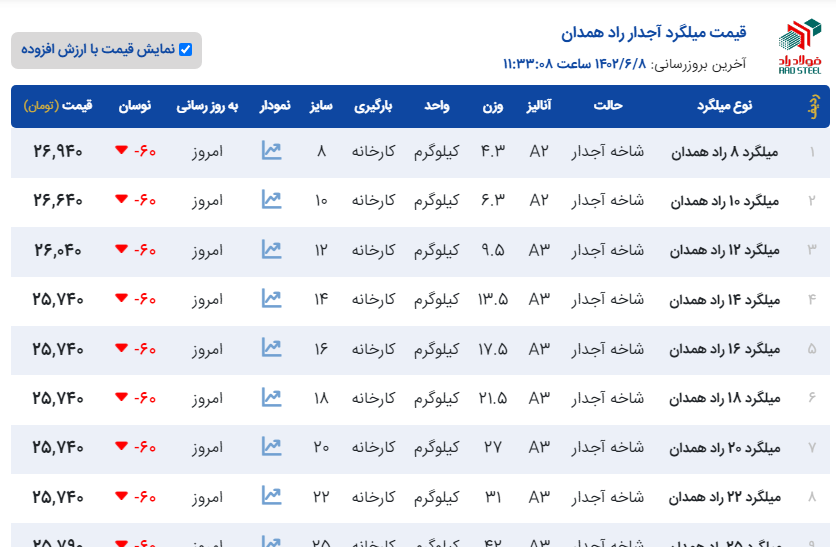
Task: Click the قیمت میلگرد آجدار راد همدان title
Action: click(x=653, y=32)
